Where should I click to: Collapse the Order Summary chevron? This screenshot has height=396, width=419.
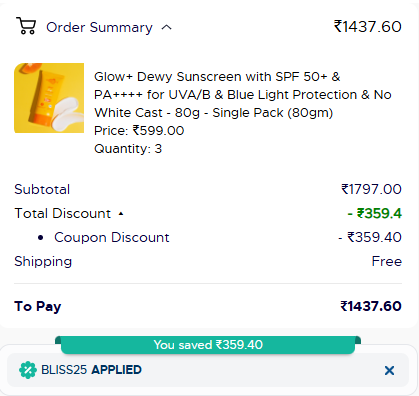(x=166, y=27)
